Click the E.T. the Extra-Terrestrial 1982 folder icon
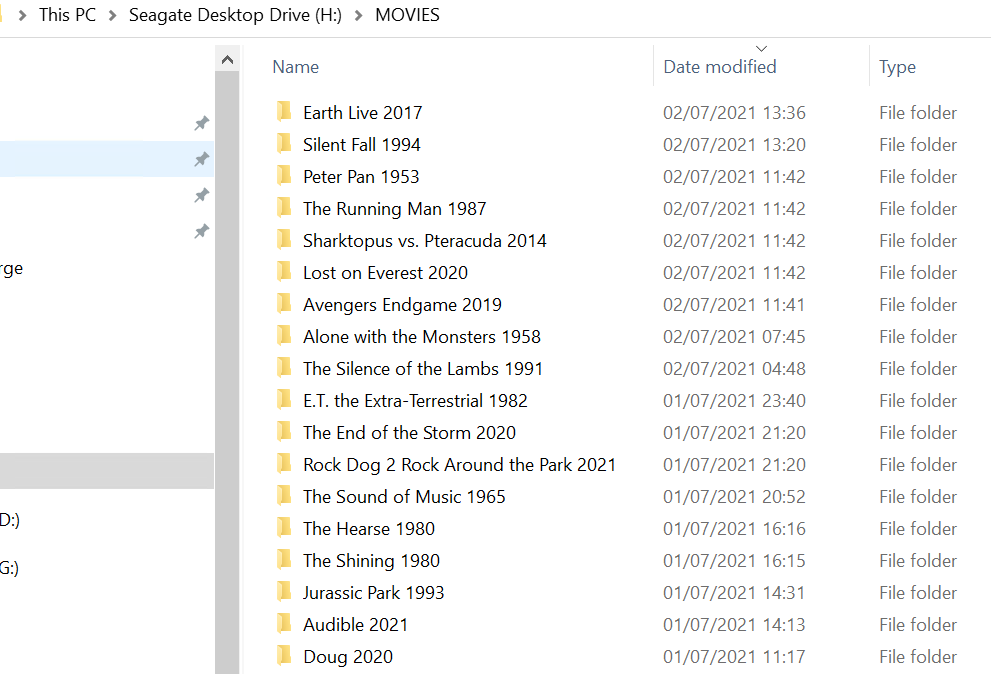 284,400
